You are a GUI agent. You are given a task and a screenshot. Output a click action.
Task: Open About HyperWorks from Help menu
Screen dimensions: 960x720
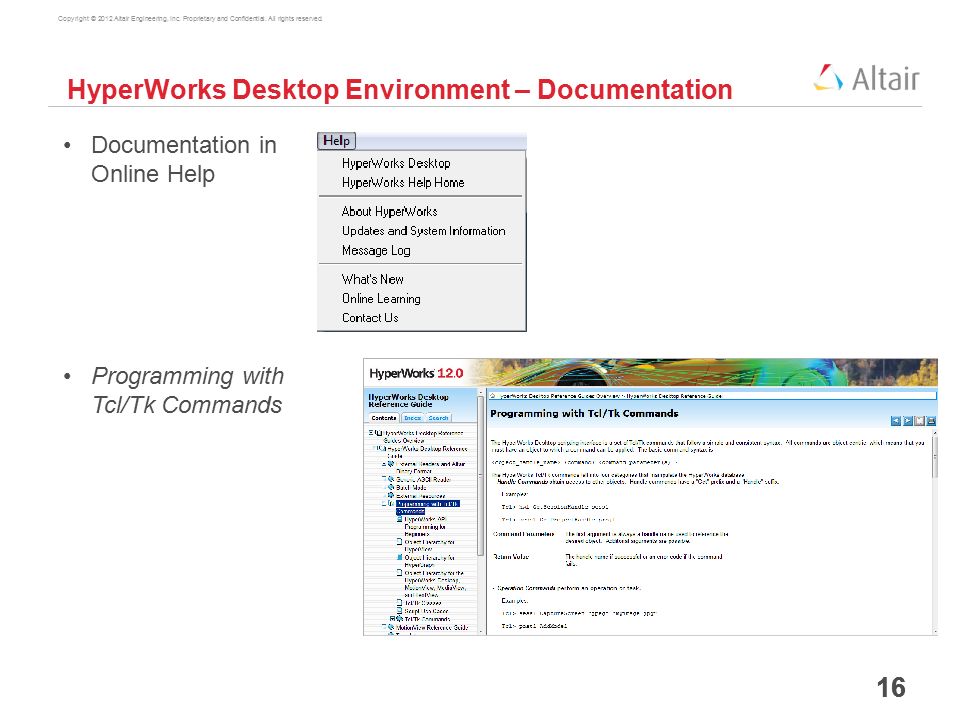(389, 211)
